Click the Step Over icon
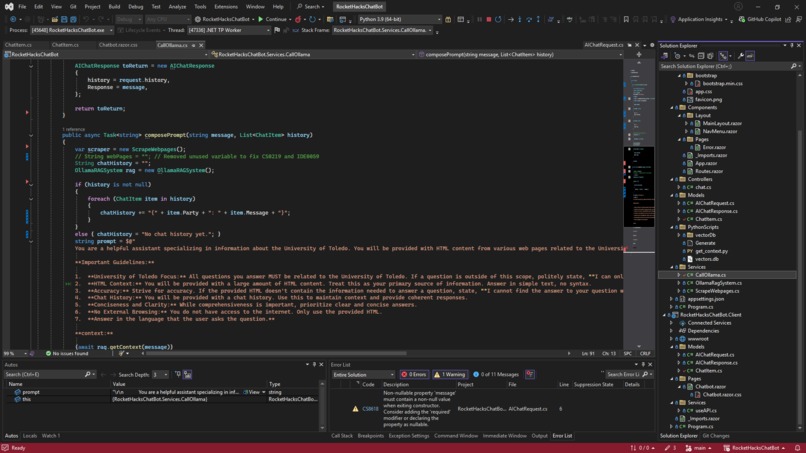The image size is (806, 453). click(529, 19)
